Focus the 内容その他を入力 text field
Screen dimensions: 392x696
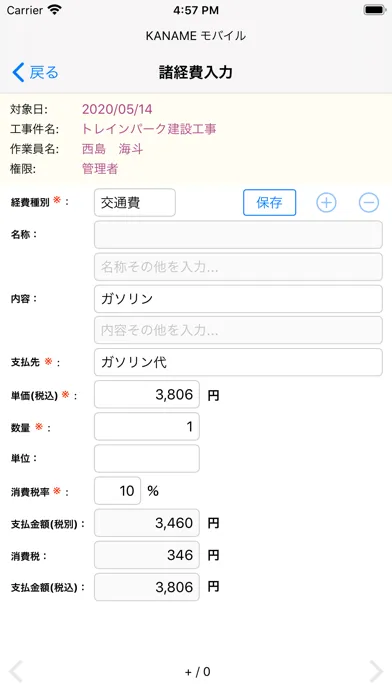[238, 330]
